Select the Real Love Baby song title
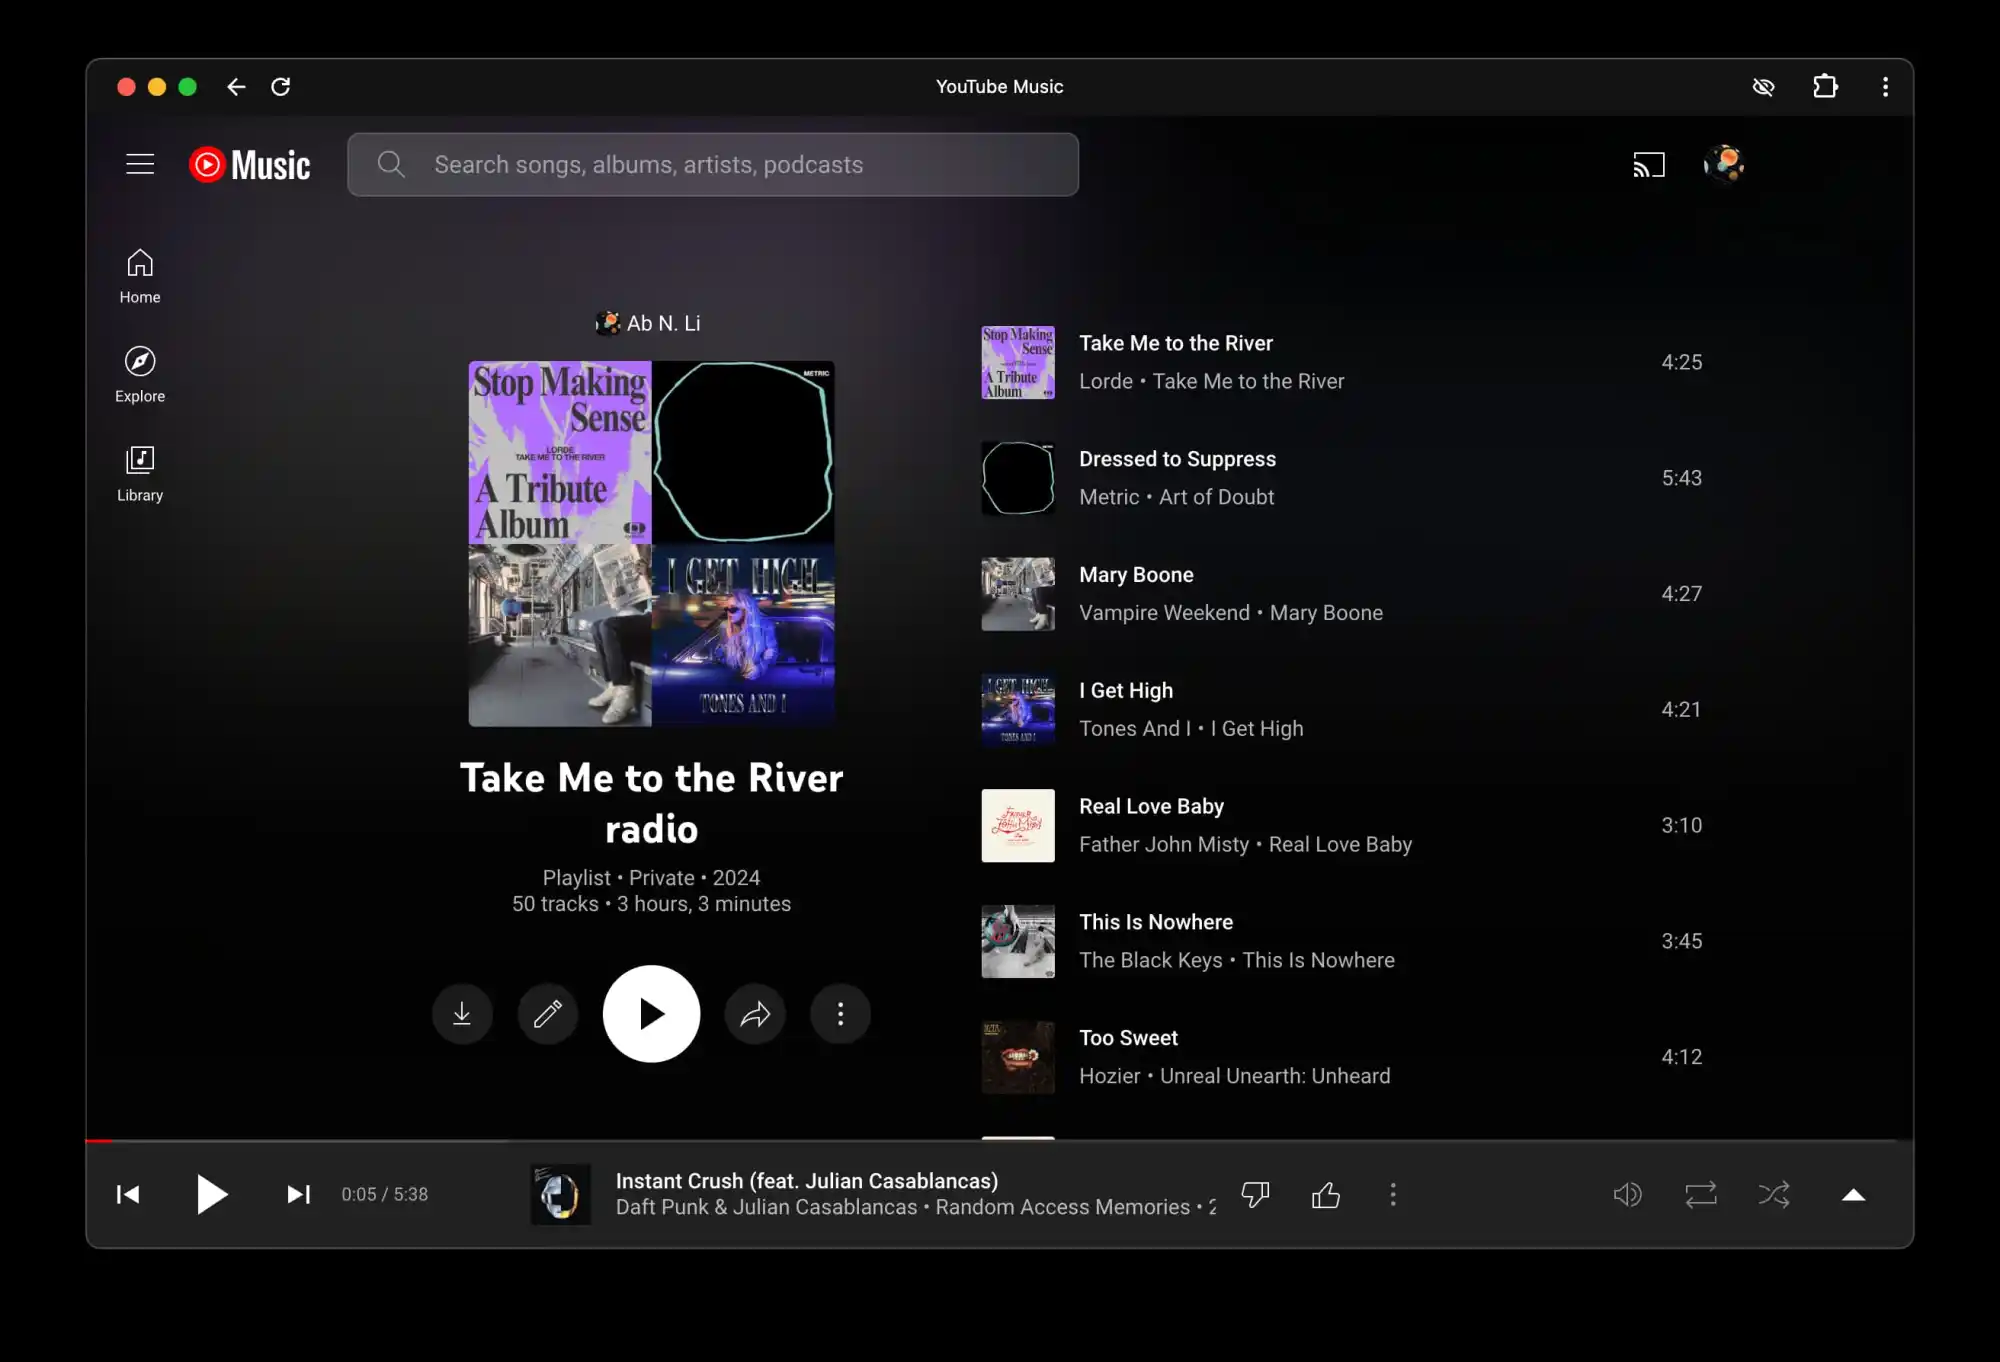Image resolution: width=2000 pixels, height=1362 pixels. tap(1151, 806)
